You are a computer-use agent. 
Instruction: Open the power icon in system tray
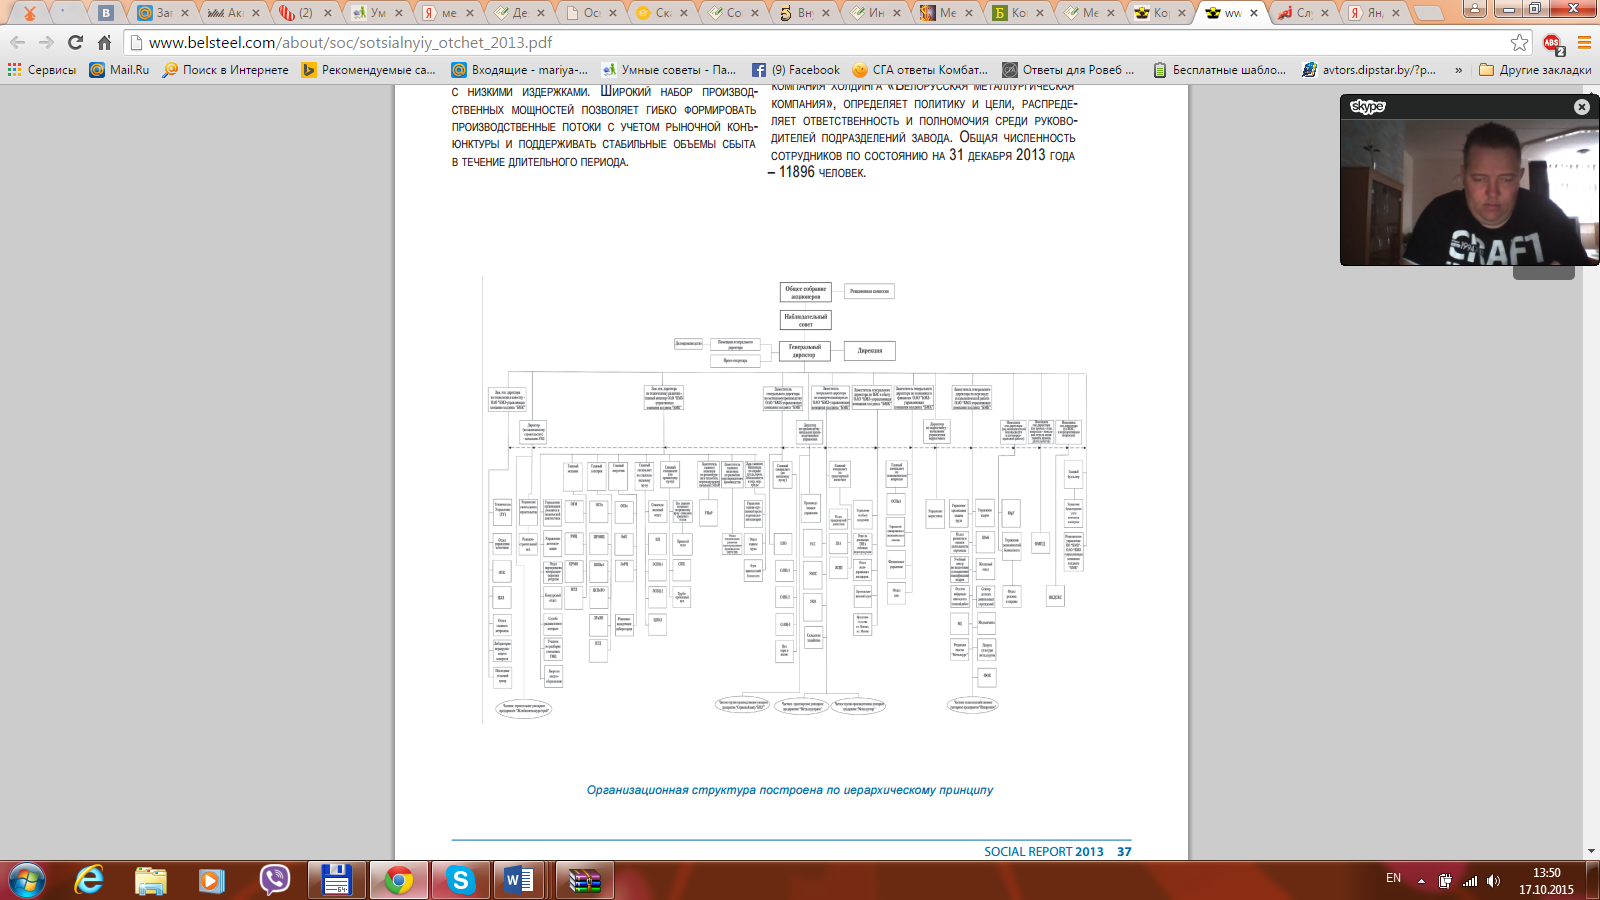pos(1445,881)
